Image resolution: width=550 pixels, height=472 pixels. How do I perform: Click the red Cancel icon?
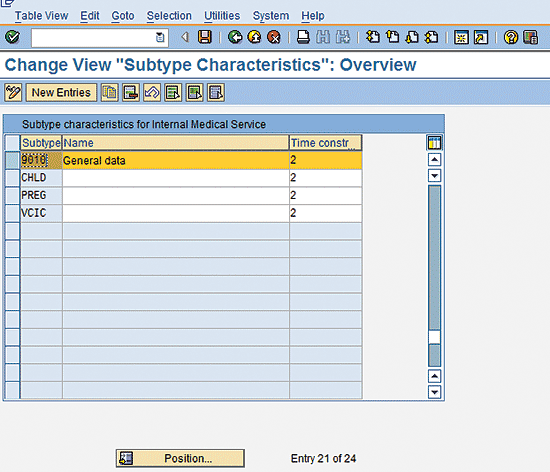click(274, 37)
